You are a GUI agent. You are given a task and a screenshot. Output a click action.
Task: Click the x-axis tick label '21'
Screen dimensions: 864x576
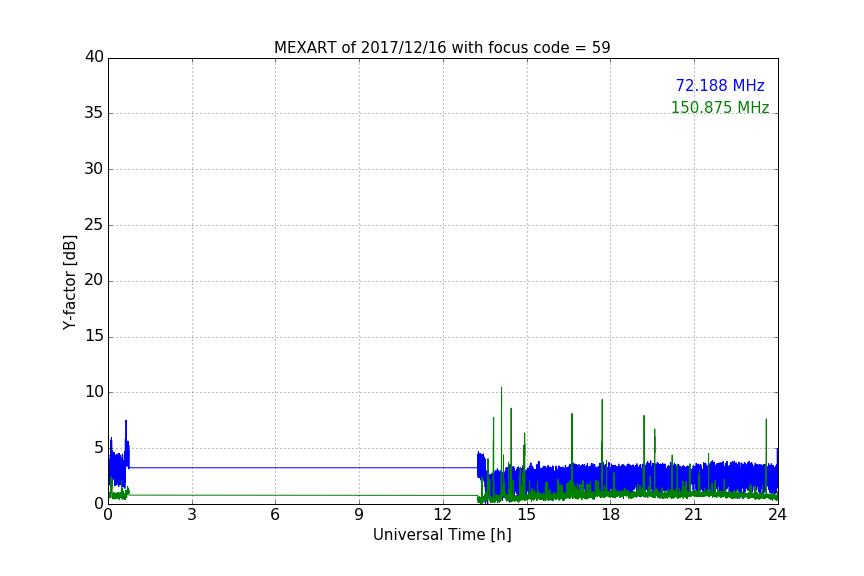pos(694,515)
